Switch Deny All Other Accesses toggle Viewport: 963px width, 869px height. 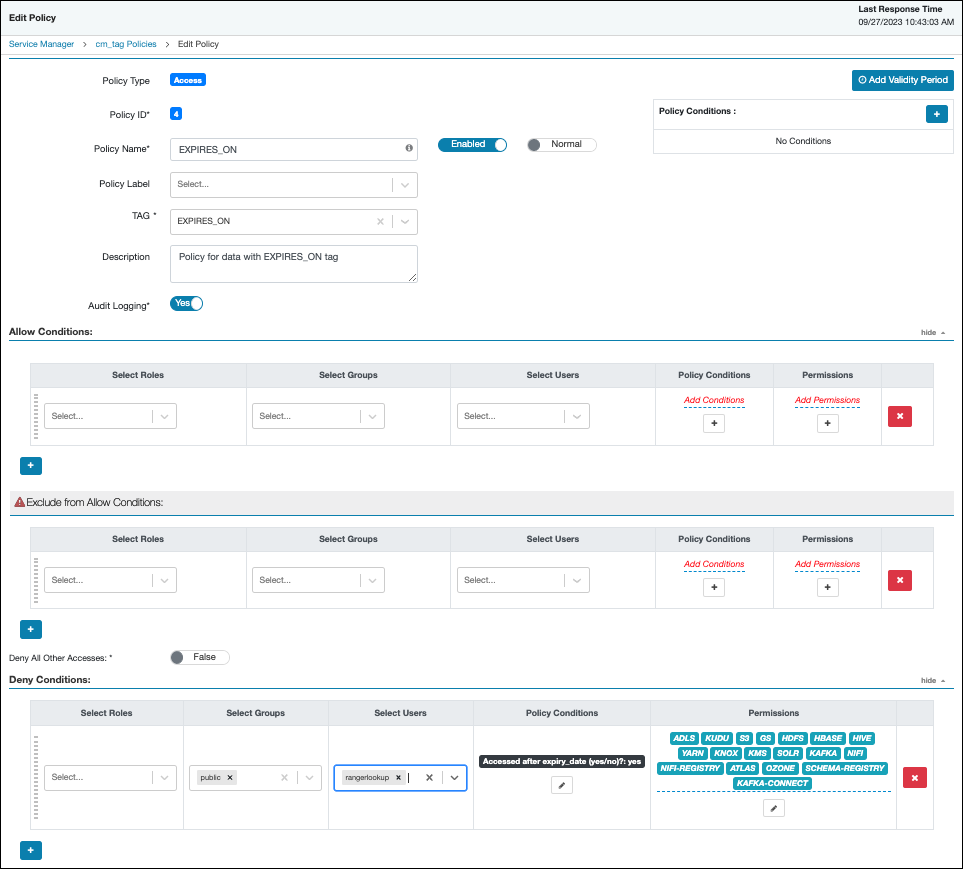(199, 657)
